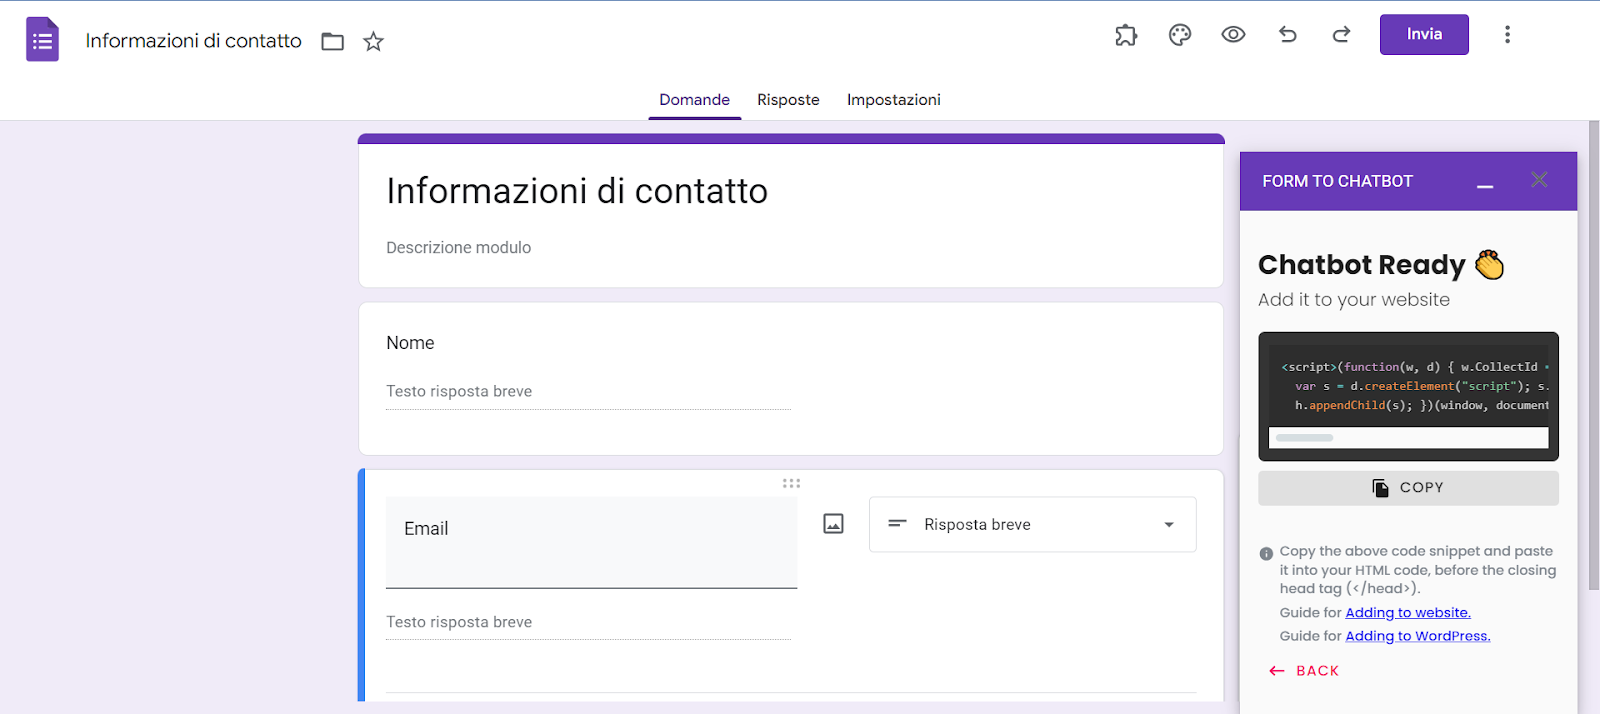Preview the form with the eye icon
This screenshot has width=1600, height=714.
(1233, 35)
